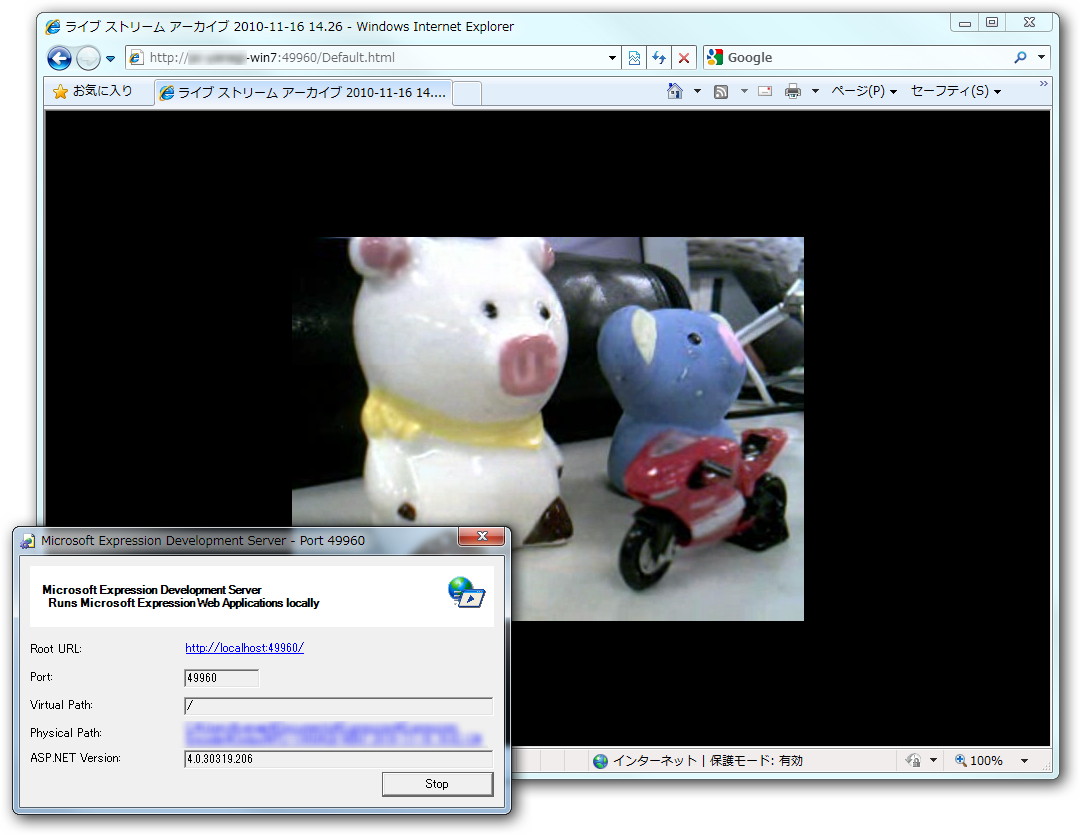Click the webcam video of pig figurines
Viewport: 1080px width, 835px height.
point(548,429)
